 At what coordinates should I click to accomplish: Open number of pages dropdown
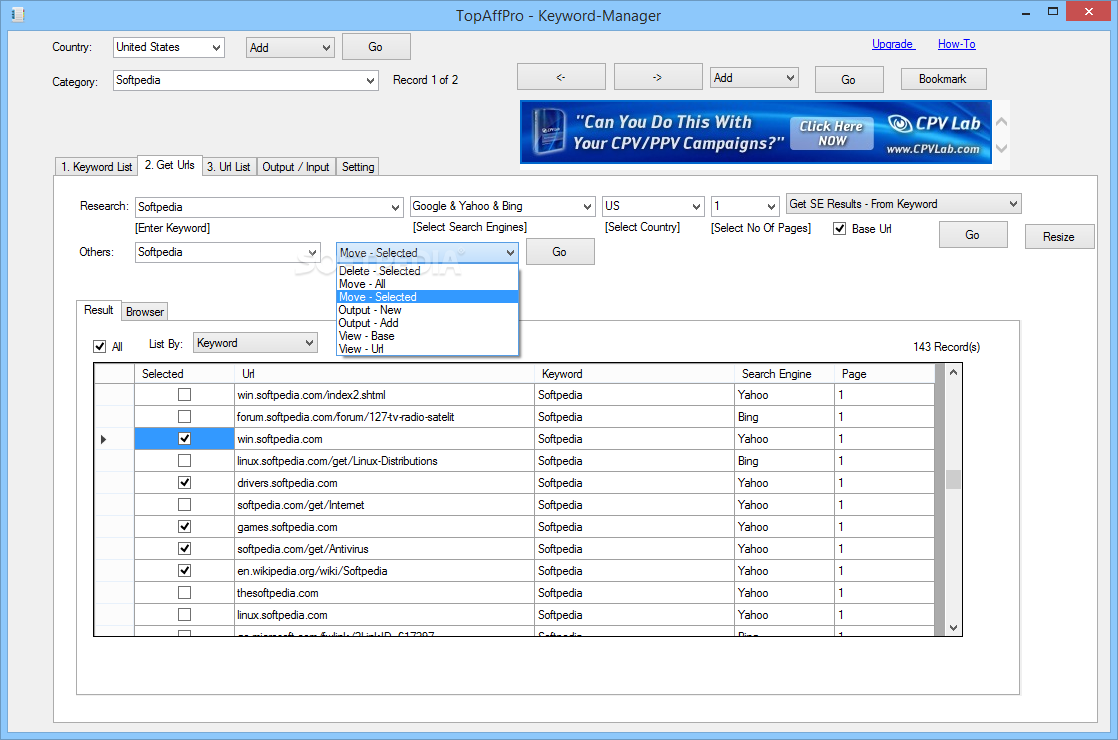tap(744, 207)
